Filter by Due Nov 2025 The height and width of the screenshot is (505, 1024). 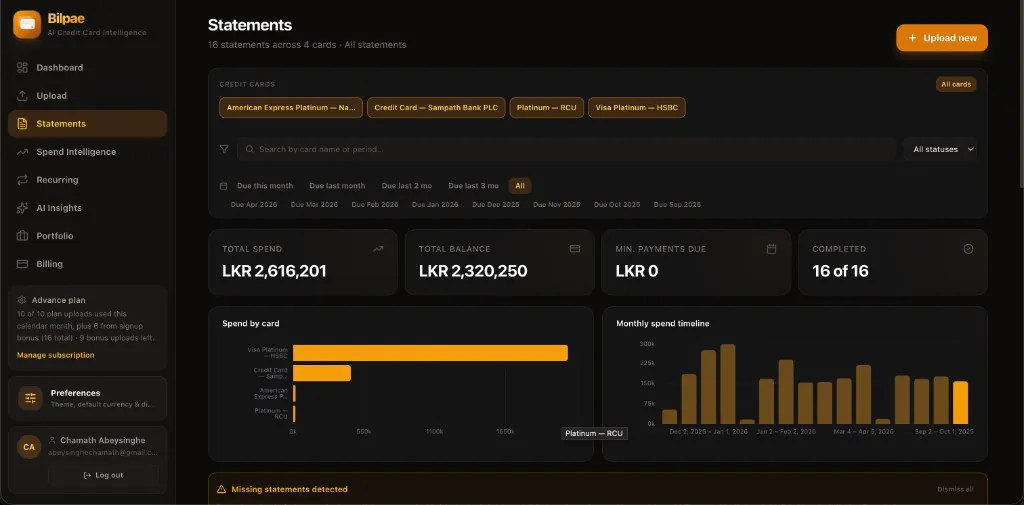tap(556, 205)
